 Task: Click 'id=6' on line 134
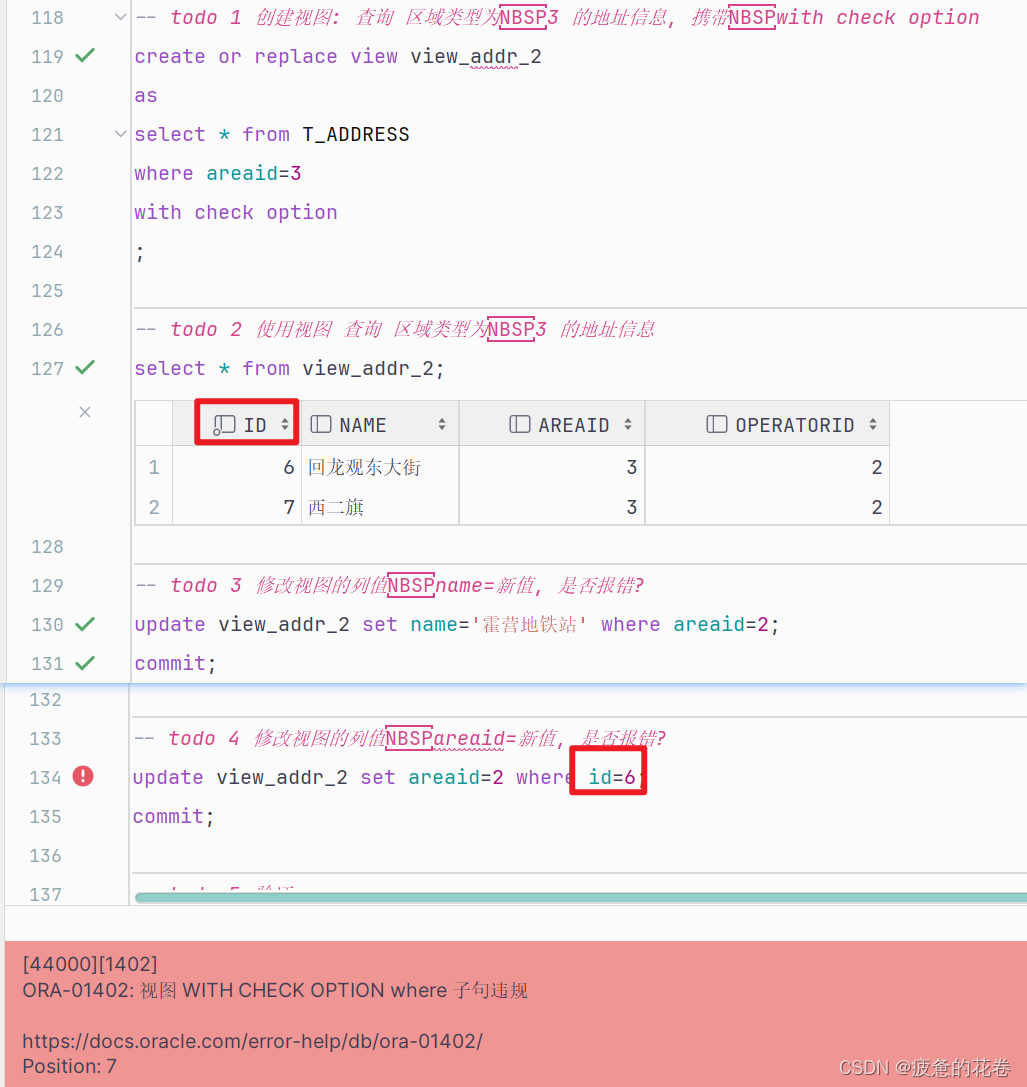[x=612, y=777]
